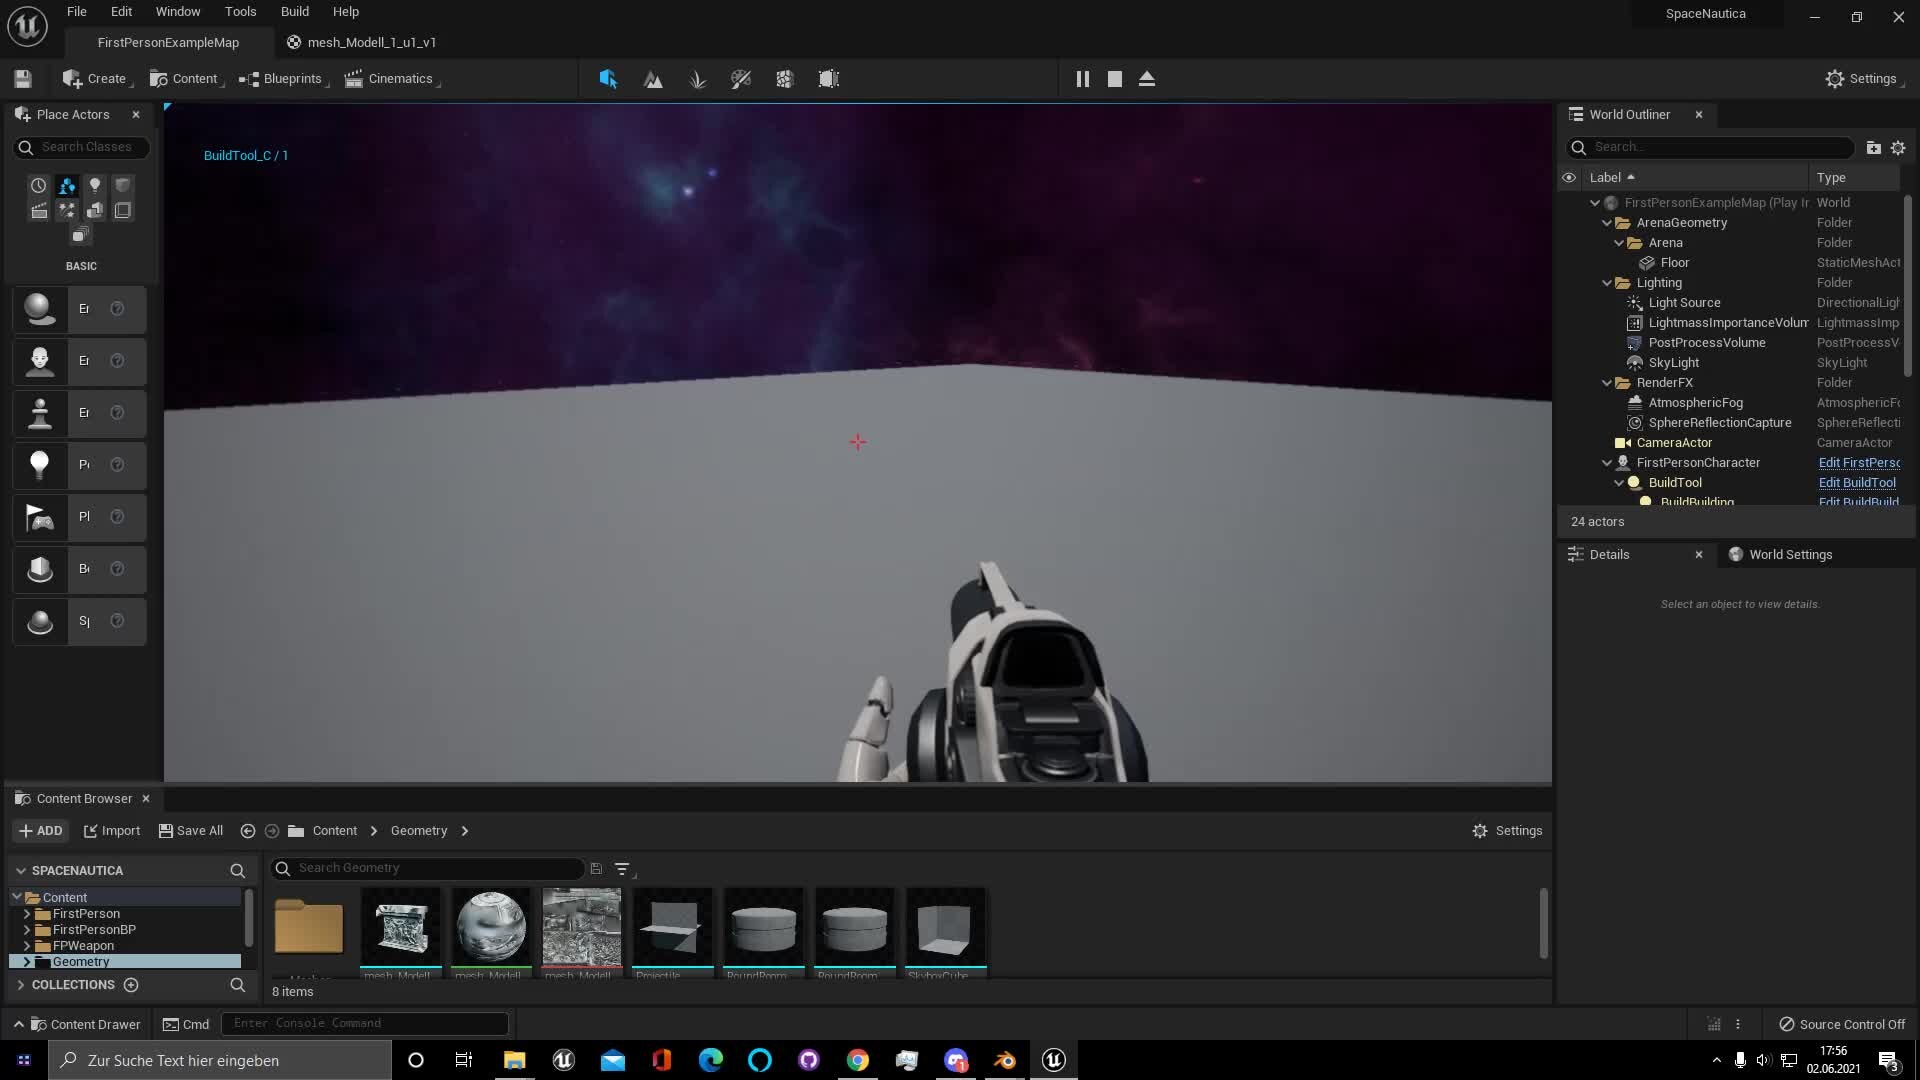Toggle Source Control Off in status bar
Image resolution: width=1920 pixels, height=1080 pixels.
tap(1842, 1024)
